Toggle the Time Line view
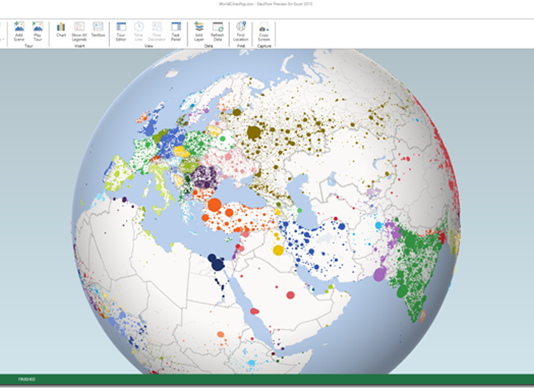Screen dimensions: 534x388 click(x=138, y=31)
